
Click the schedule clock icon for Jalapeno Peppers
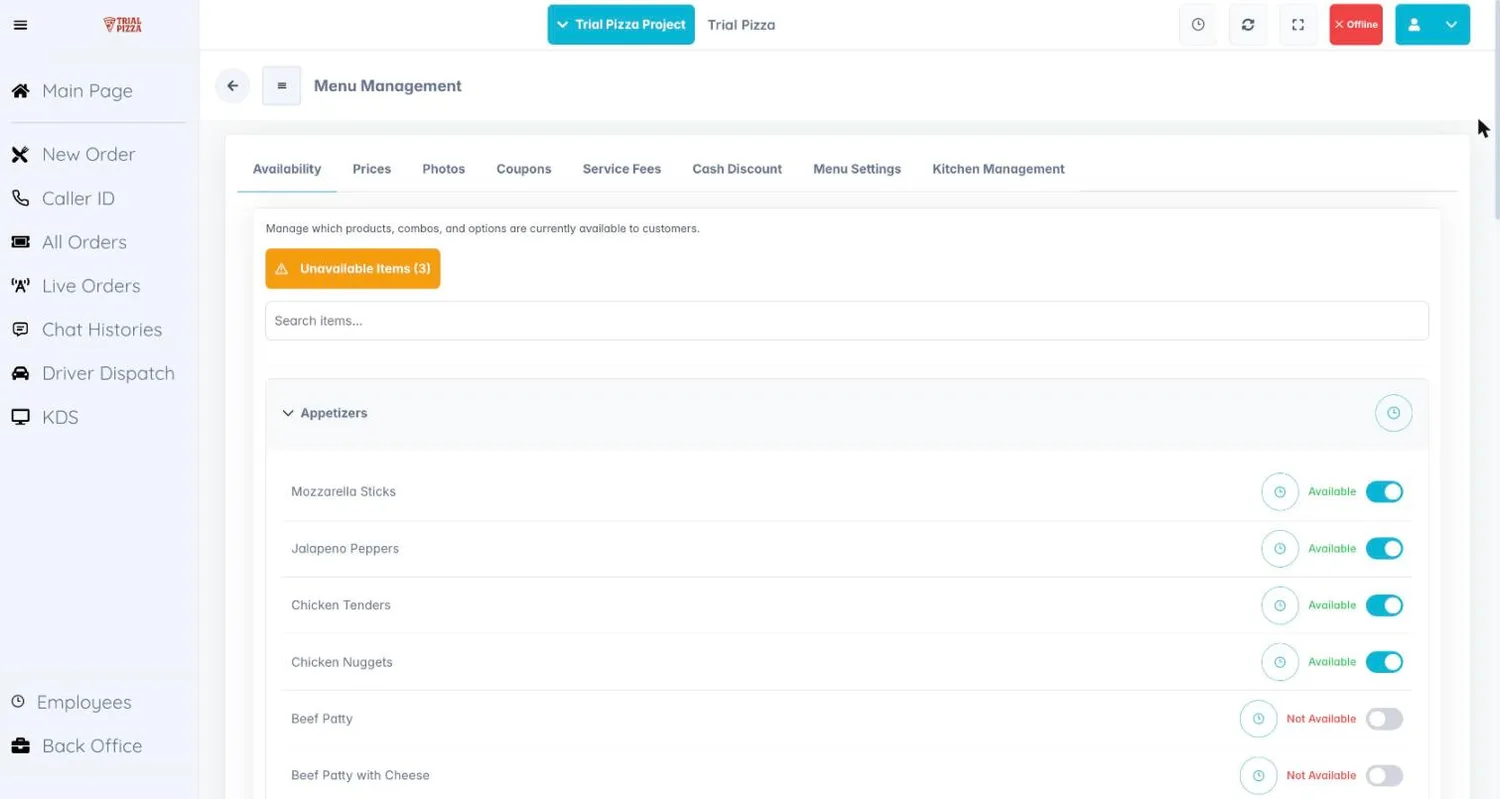(1280, 549)
